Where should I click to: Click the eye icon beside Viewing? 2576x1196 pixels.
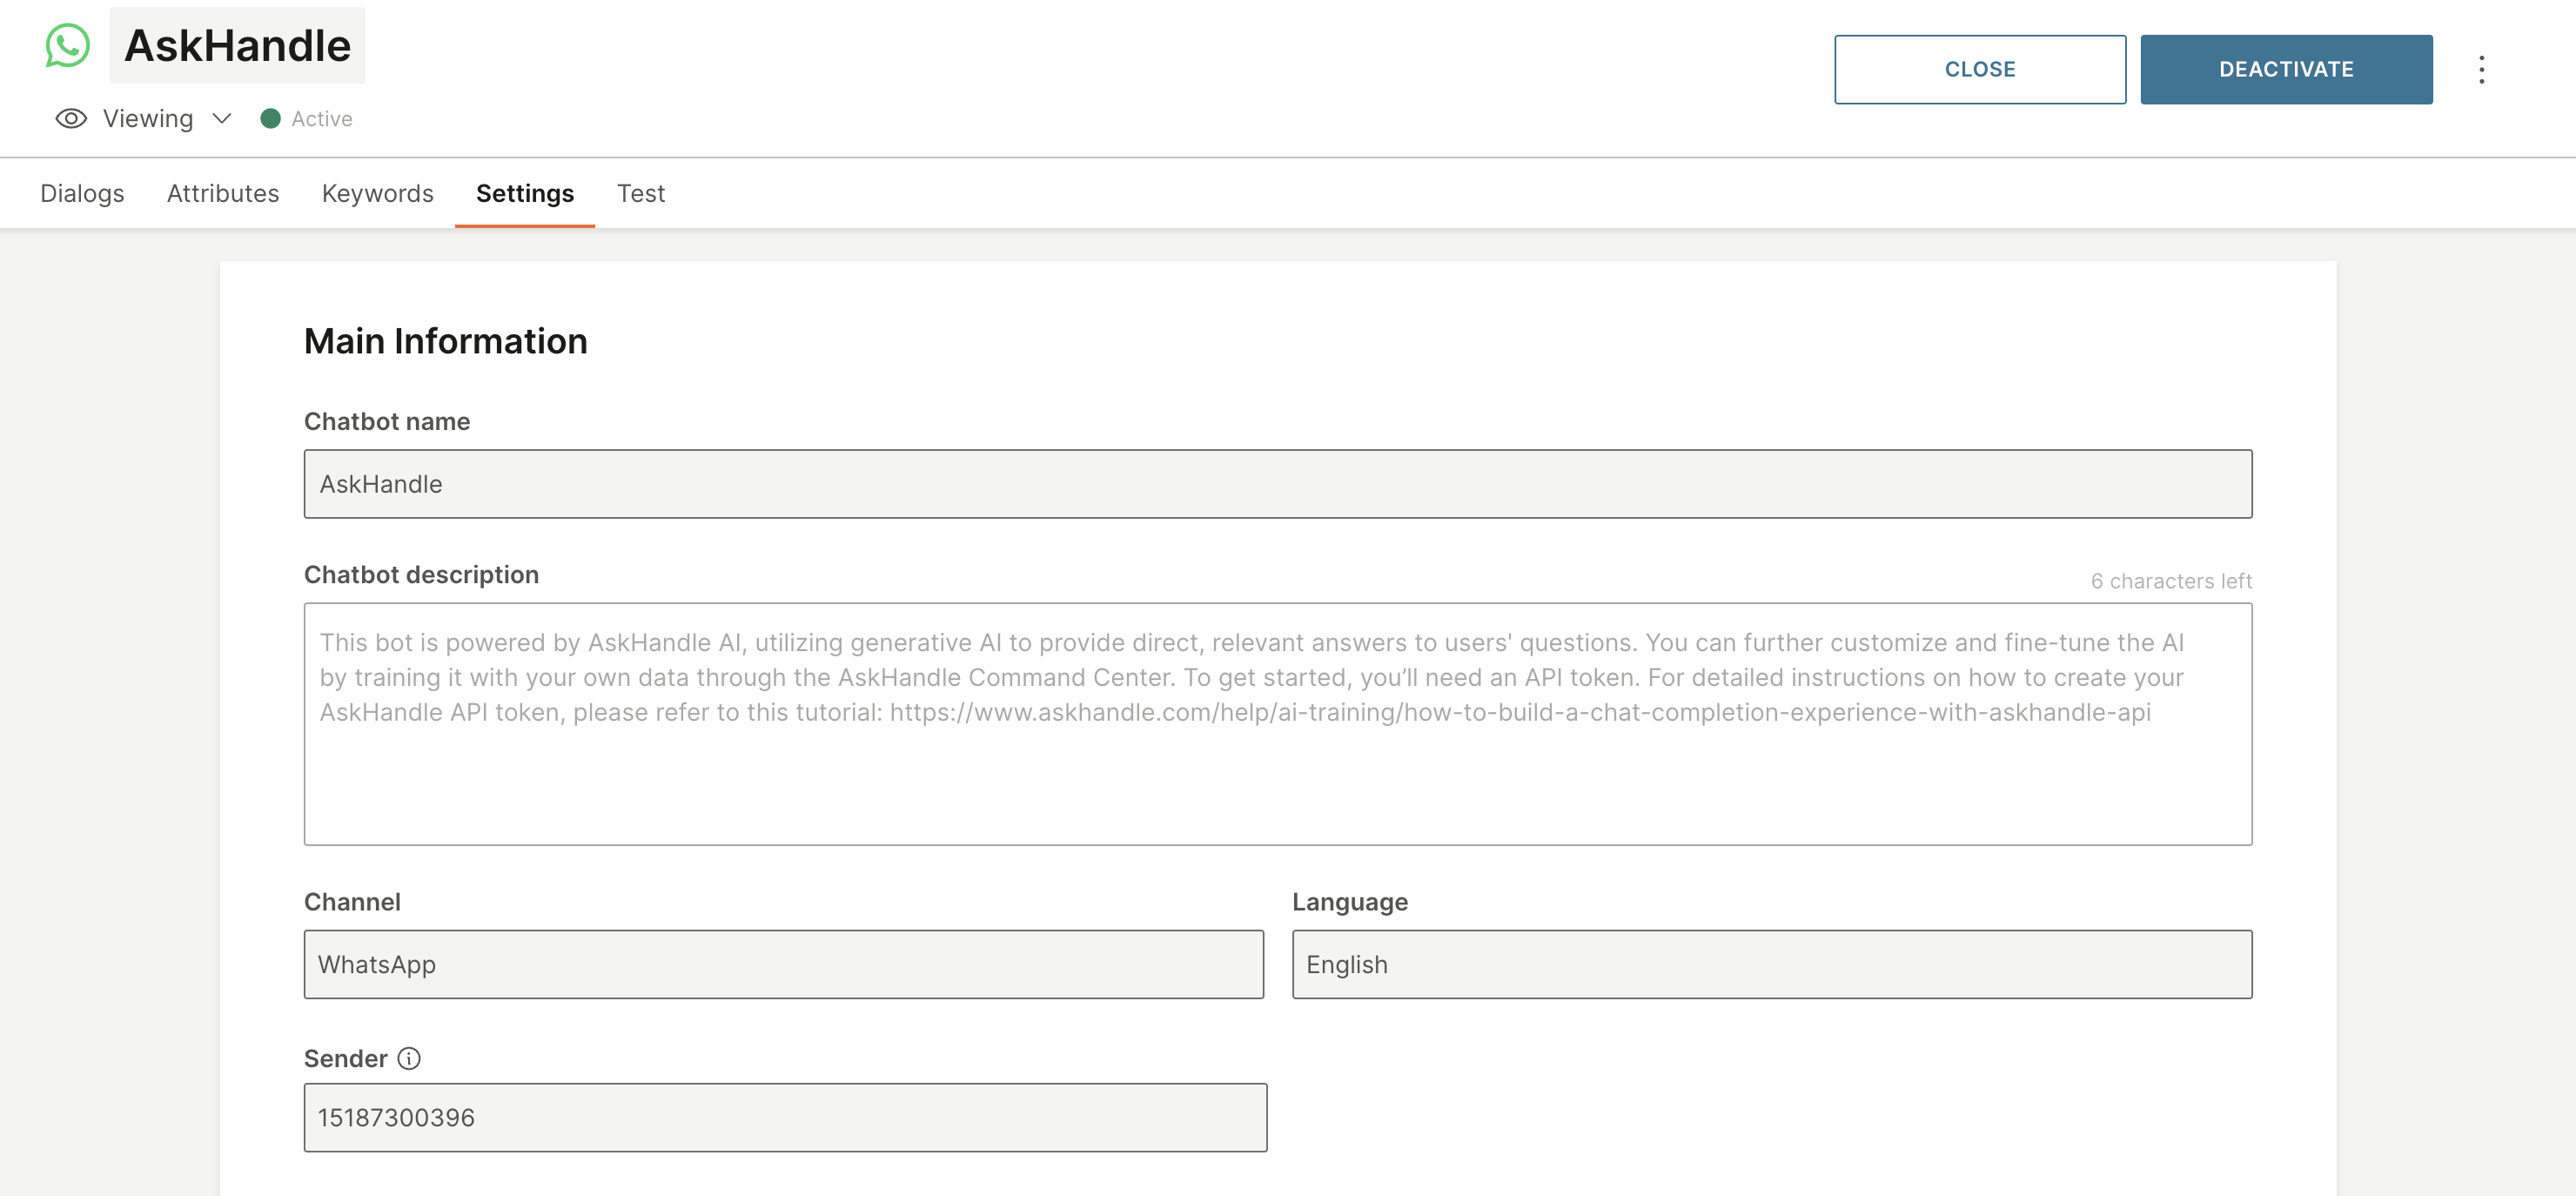click(71, 119)
